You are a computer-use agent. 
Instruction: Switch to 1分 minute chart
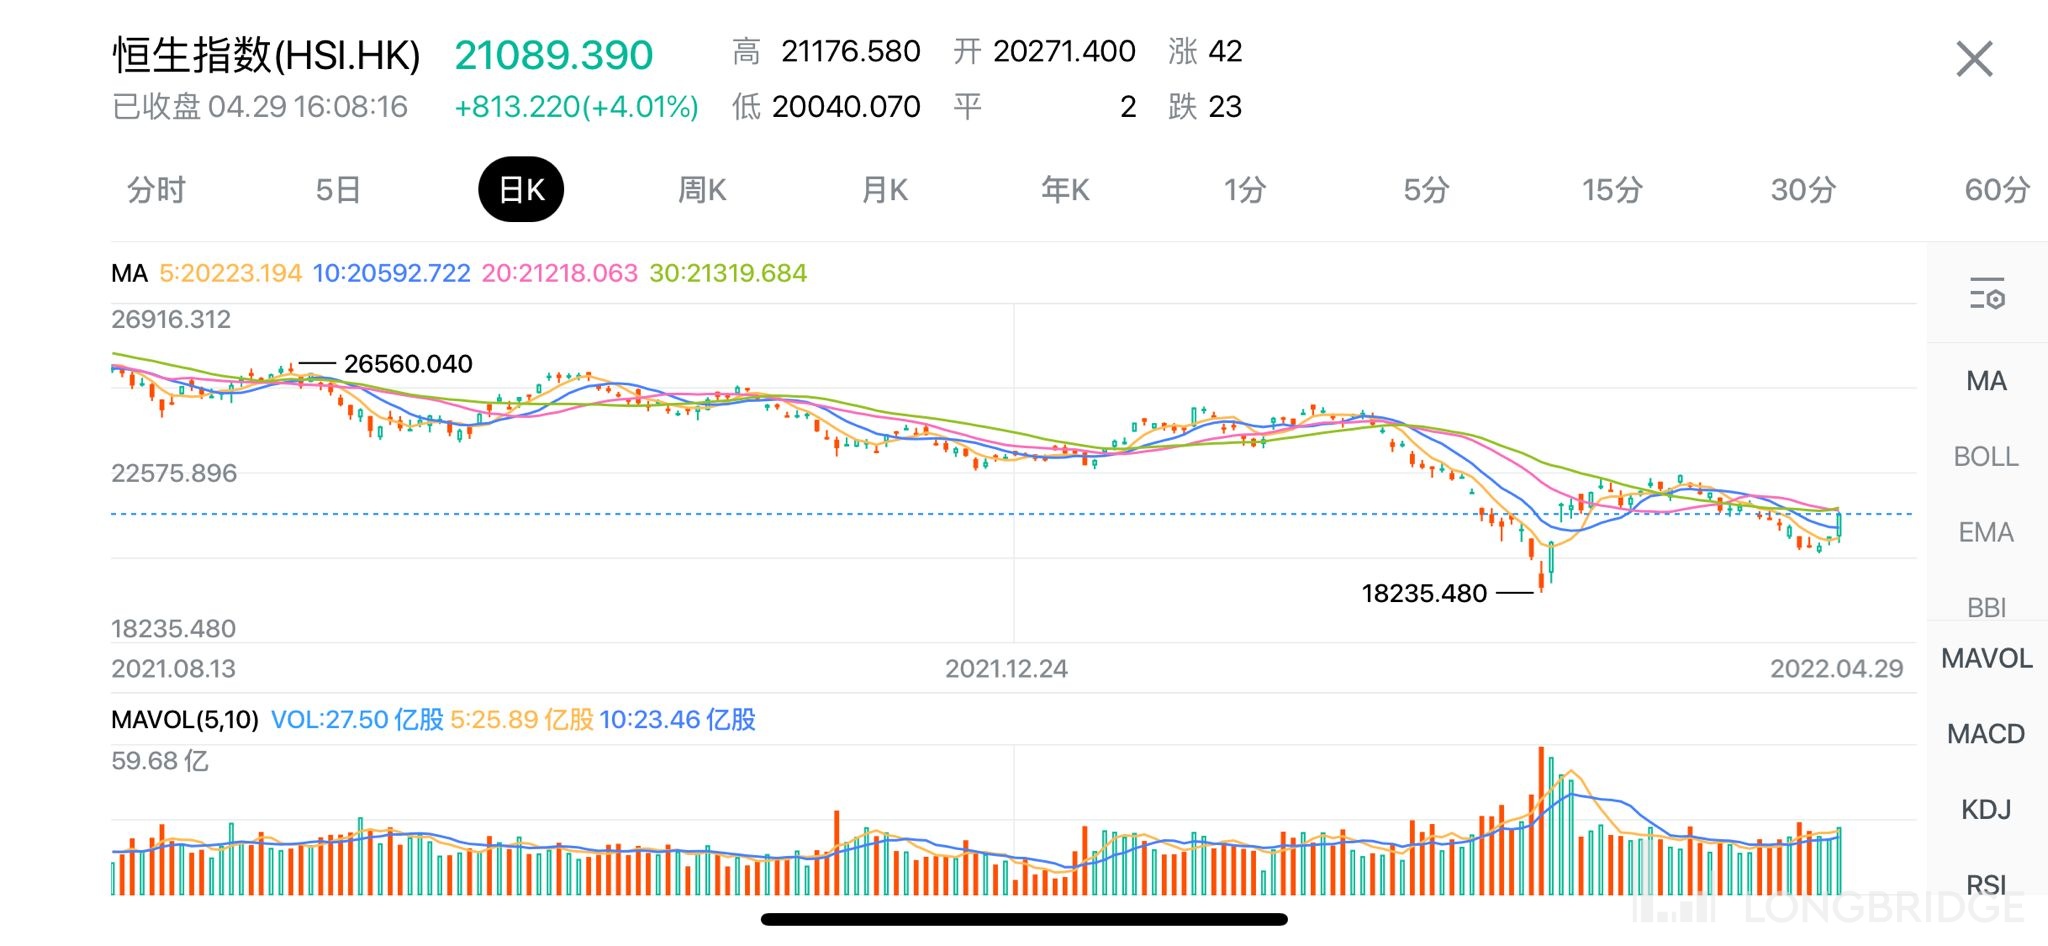1245,190
